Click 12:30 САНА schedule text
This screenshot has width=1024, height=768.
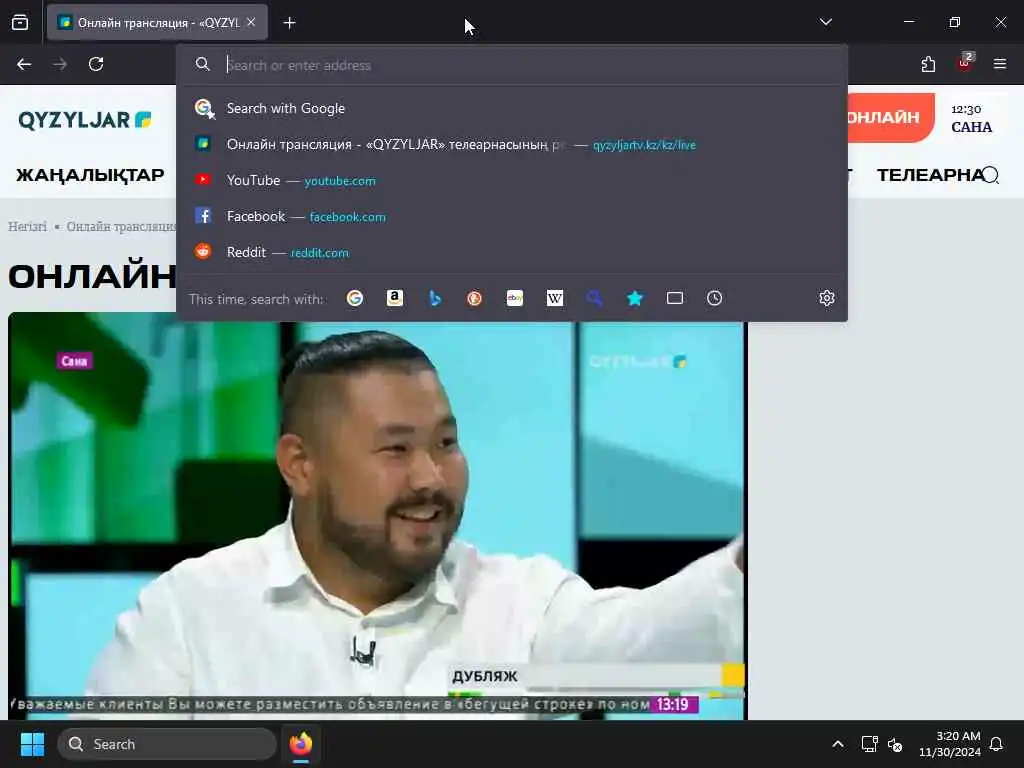[971, 118]
